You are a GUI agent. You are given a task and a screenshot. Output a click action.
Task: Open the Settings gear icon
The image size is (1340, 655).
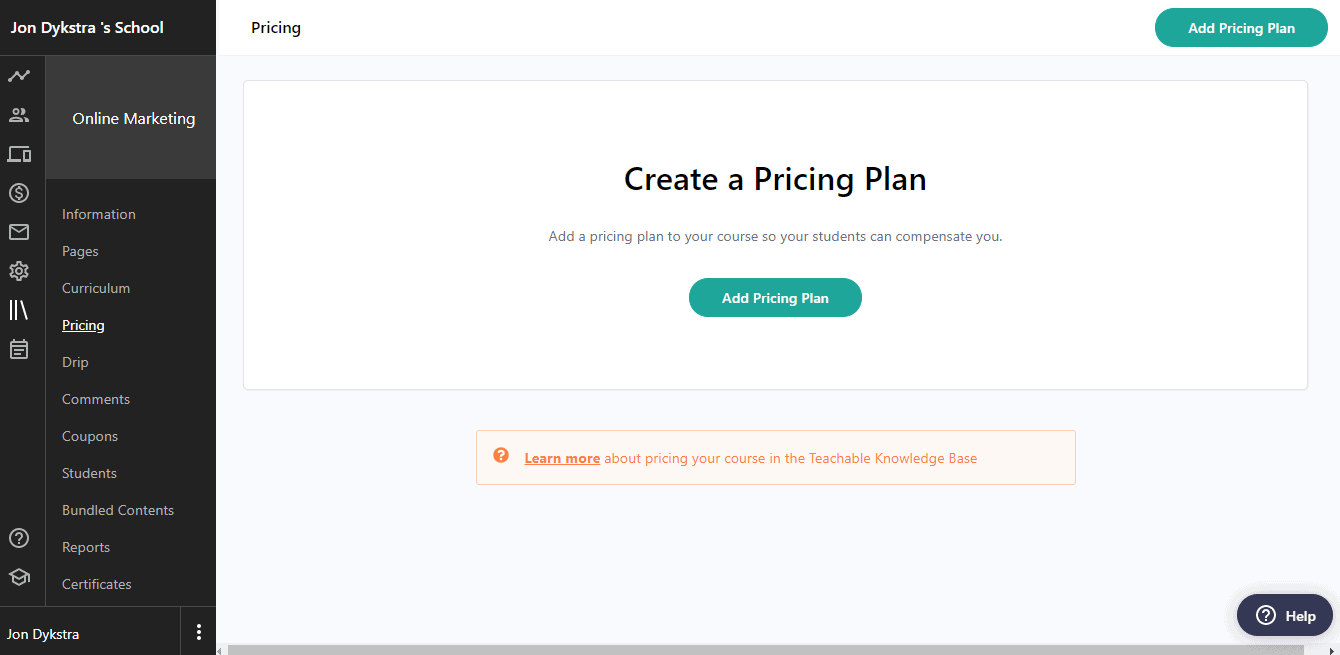pos(19,271)
